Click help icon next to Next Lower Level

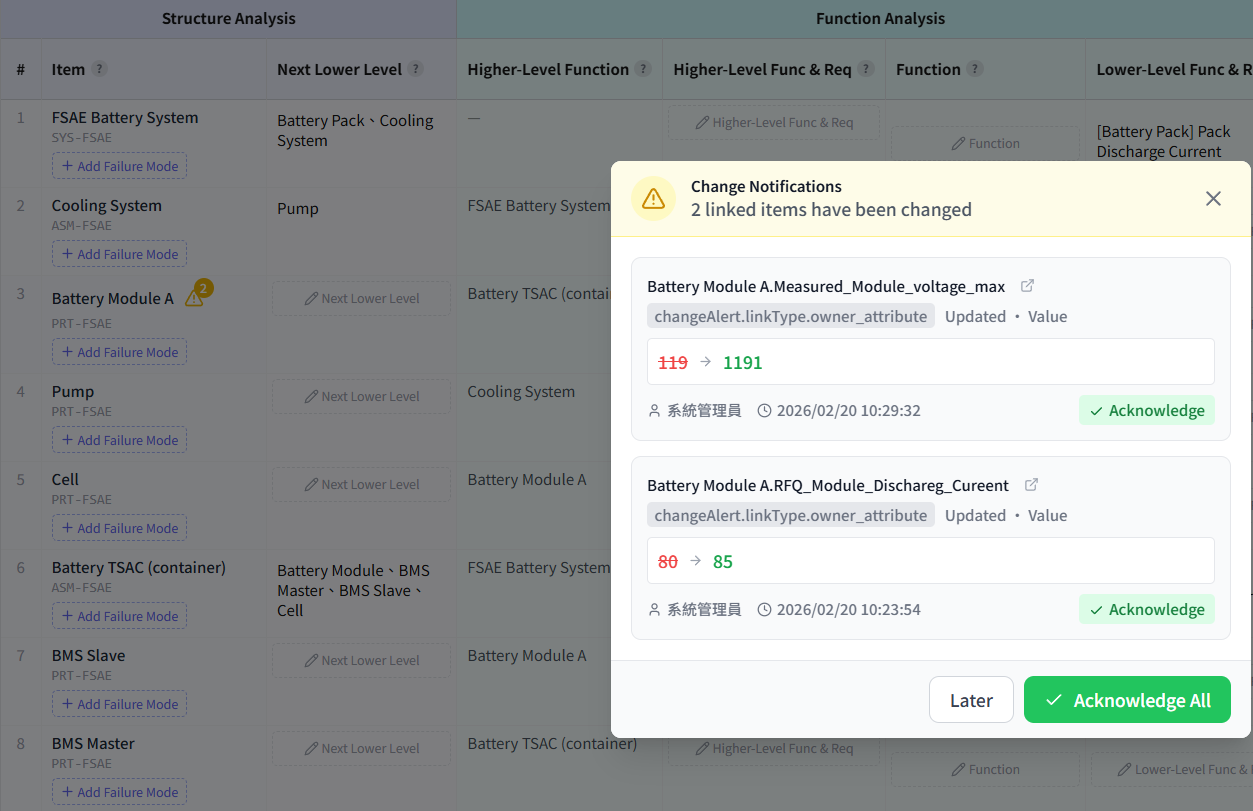point(415,69)
